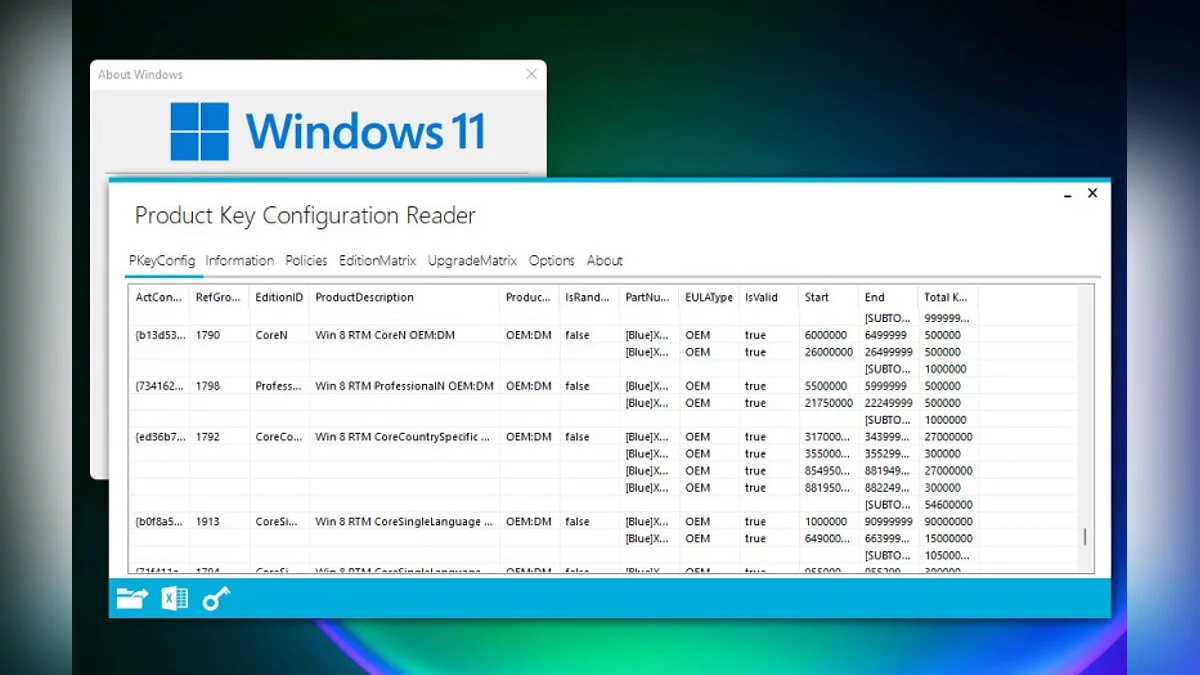Sort by the Start column header

[x=829, y=297]
